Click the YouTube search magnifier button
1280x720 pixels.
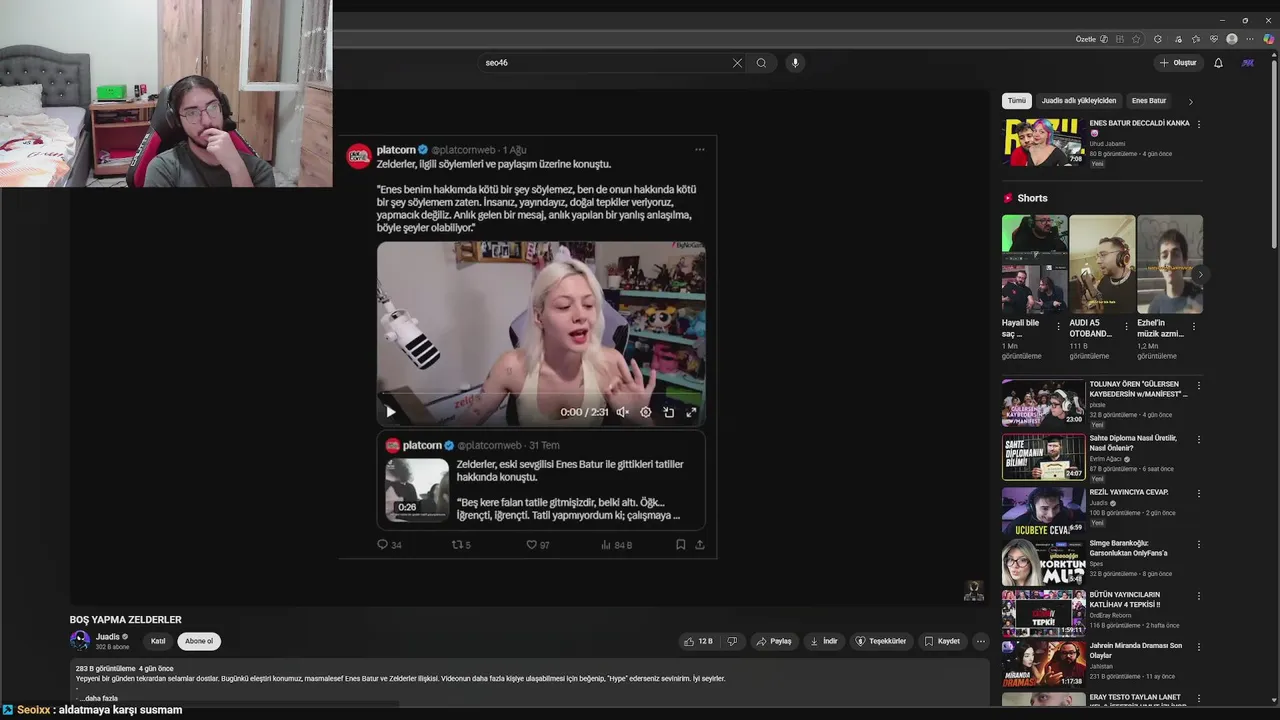tap(761, 63)
